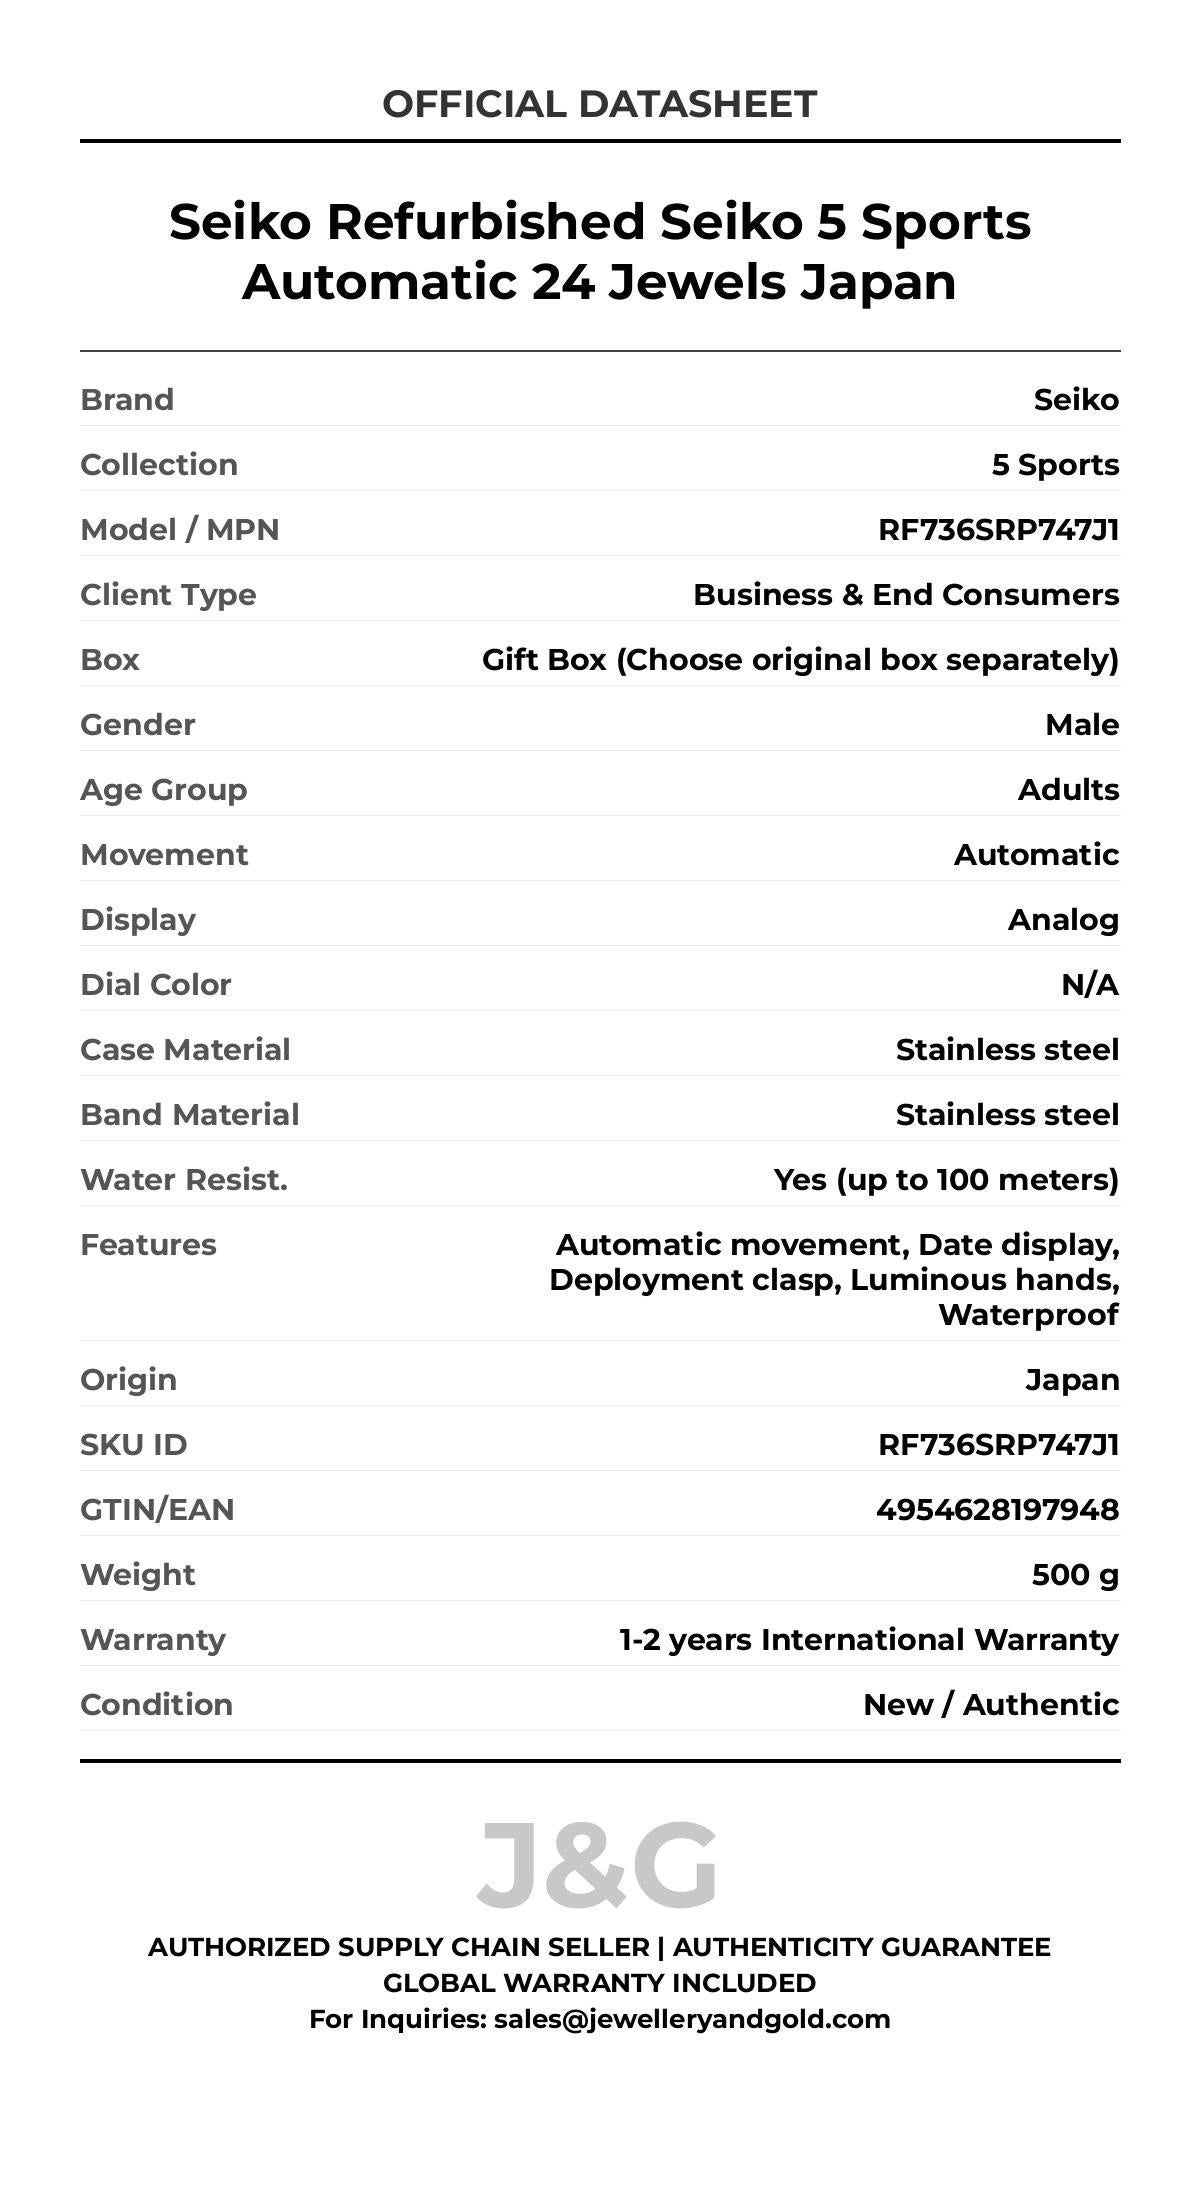The width and height of the screenshot is (1200, 2200).
Task: Click the New / Authentic condition value
Action: (x=991, y=1704)
